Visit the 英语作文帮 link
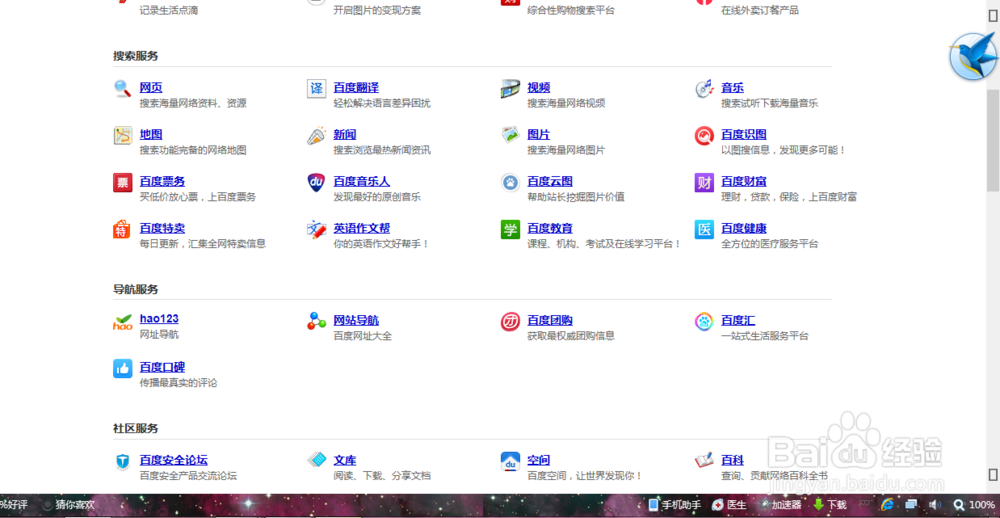1000x518 pixels. pyautogui.click(x=362, y=228)
